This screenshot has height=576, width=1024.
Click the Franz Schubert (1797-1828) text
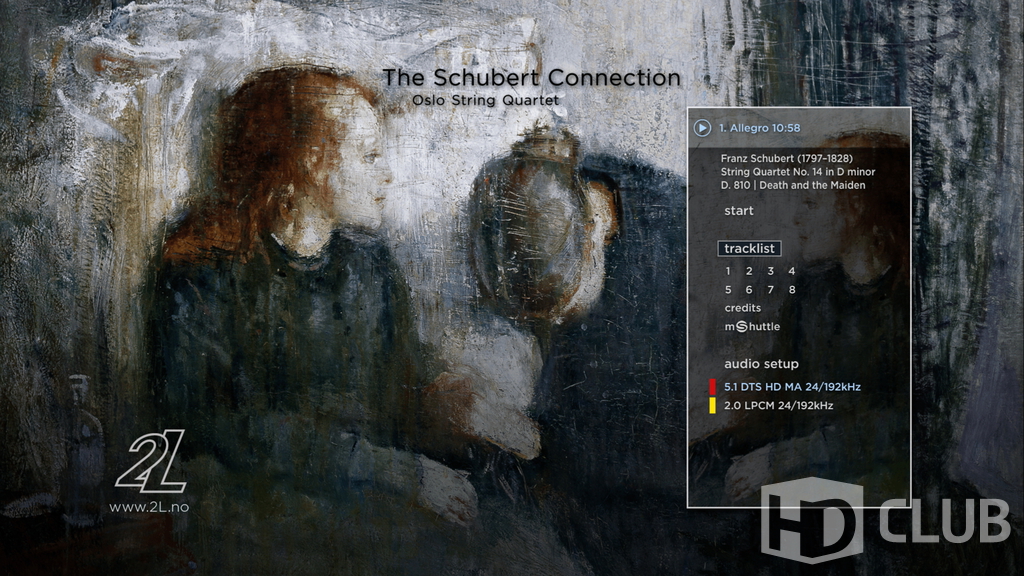[x=786, y=158]
